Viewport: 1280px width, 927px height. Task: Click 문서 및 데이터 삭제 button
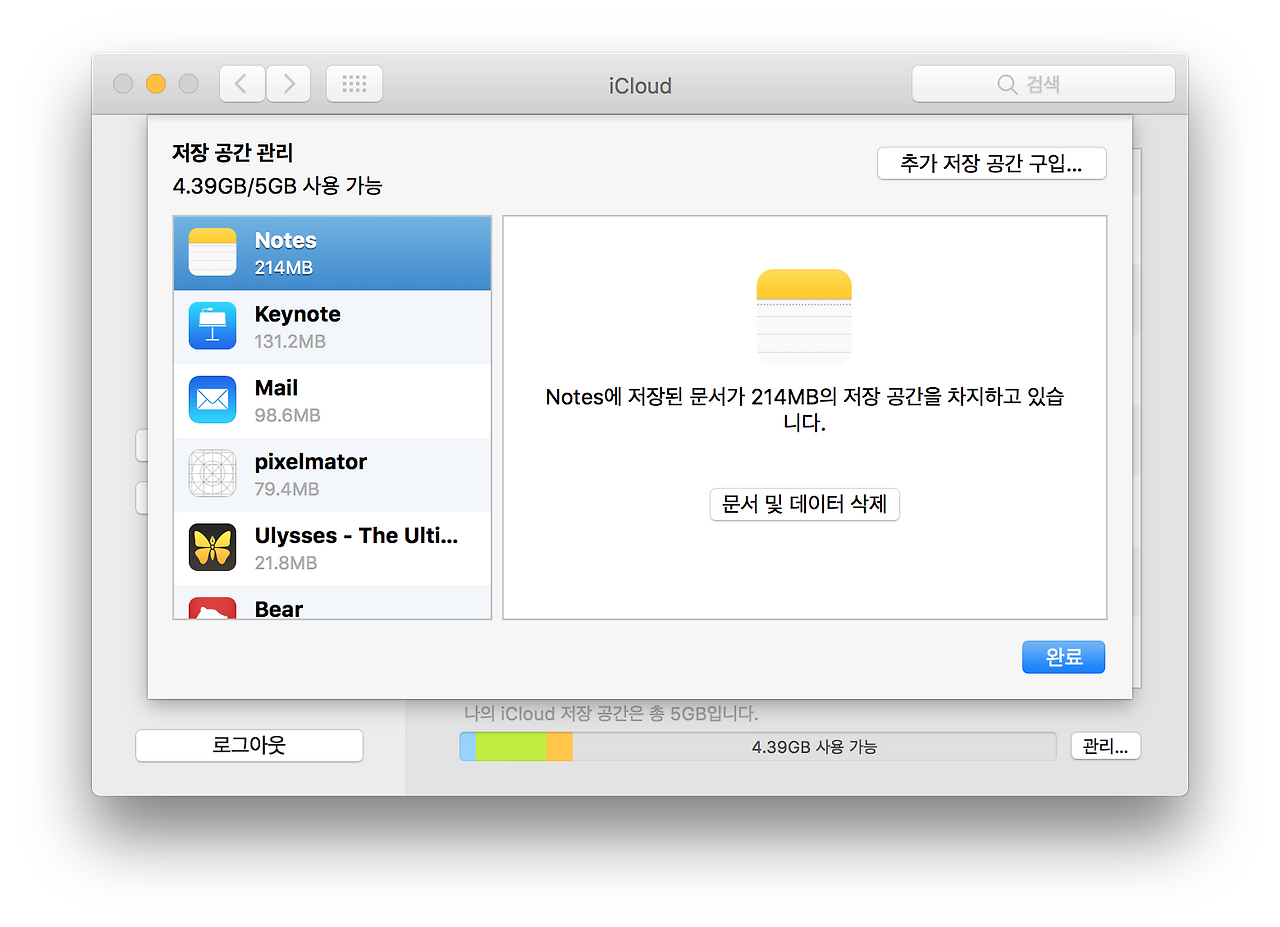point(804,504)
